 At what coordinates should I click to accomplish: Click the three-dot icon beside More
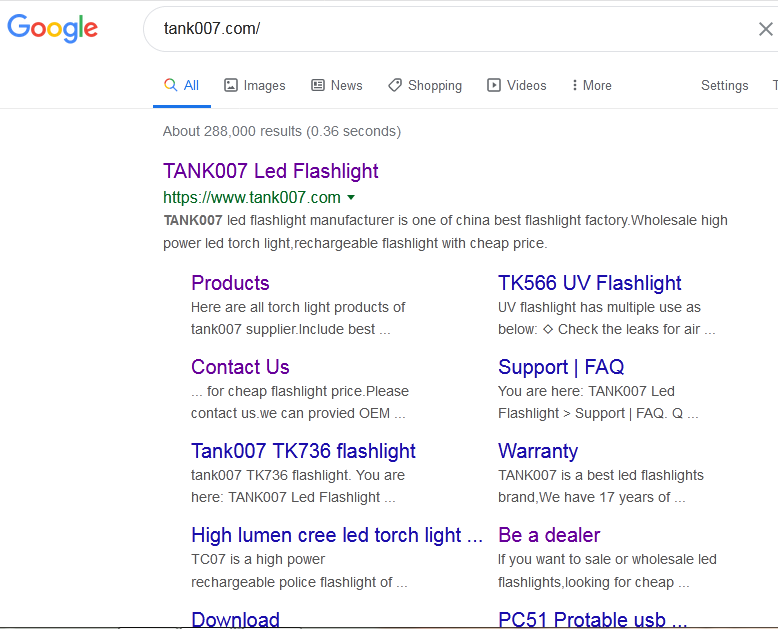point(575,85)
